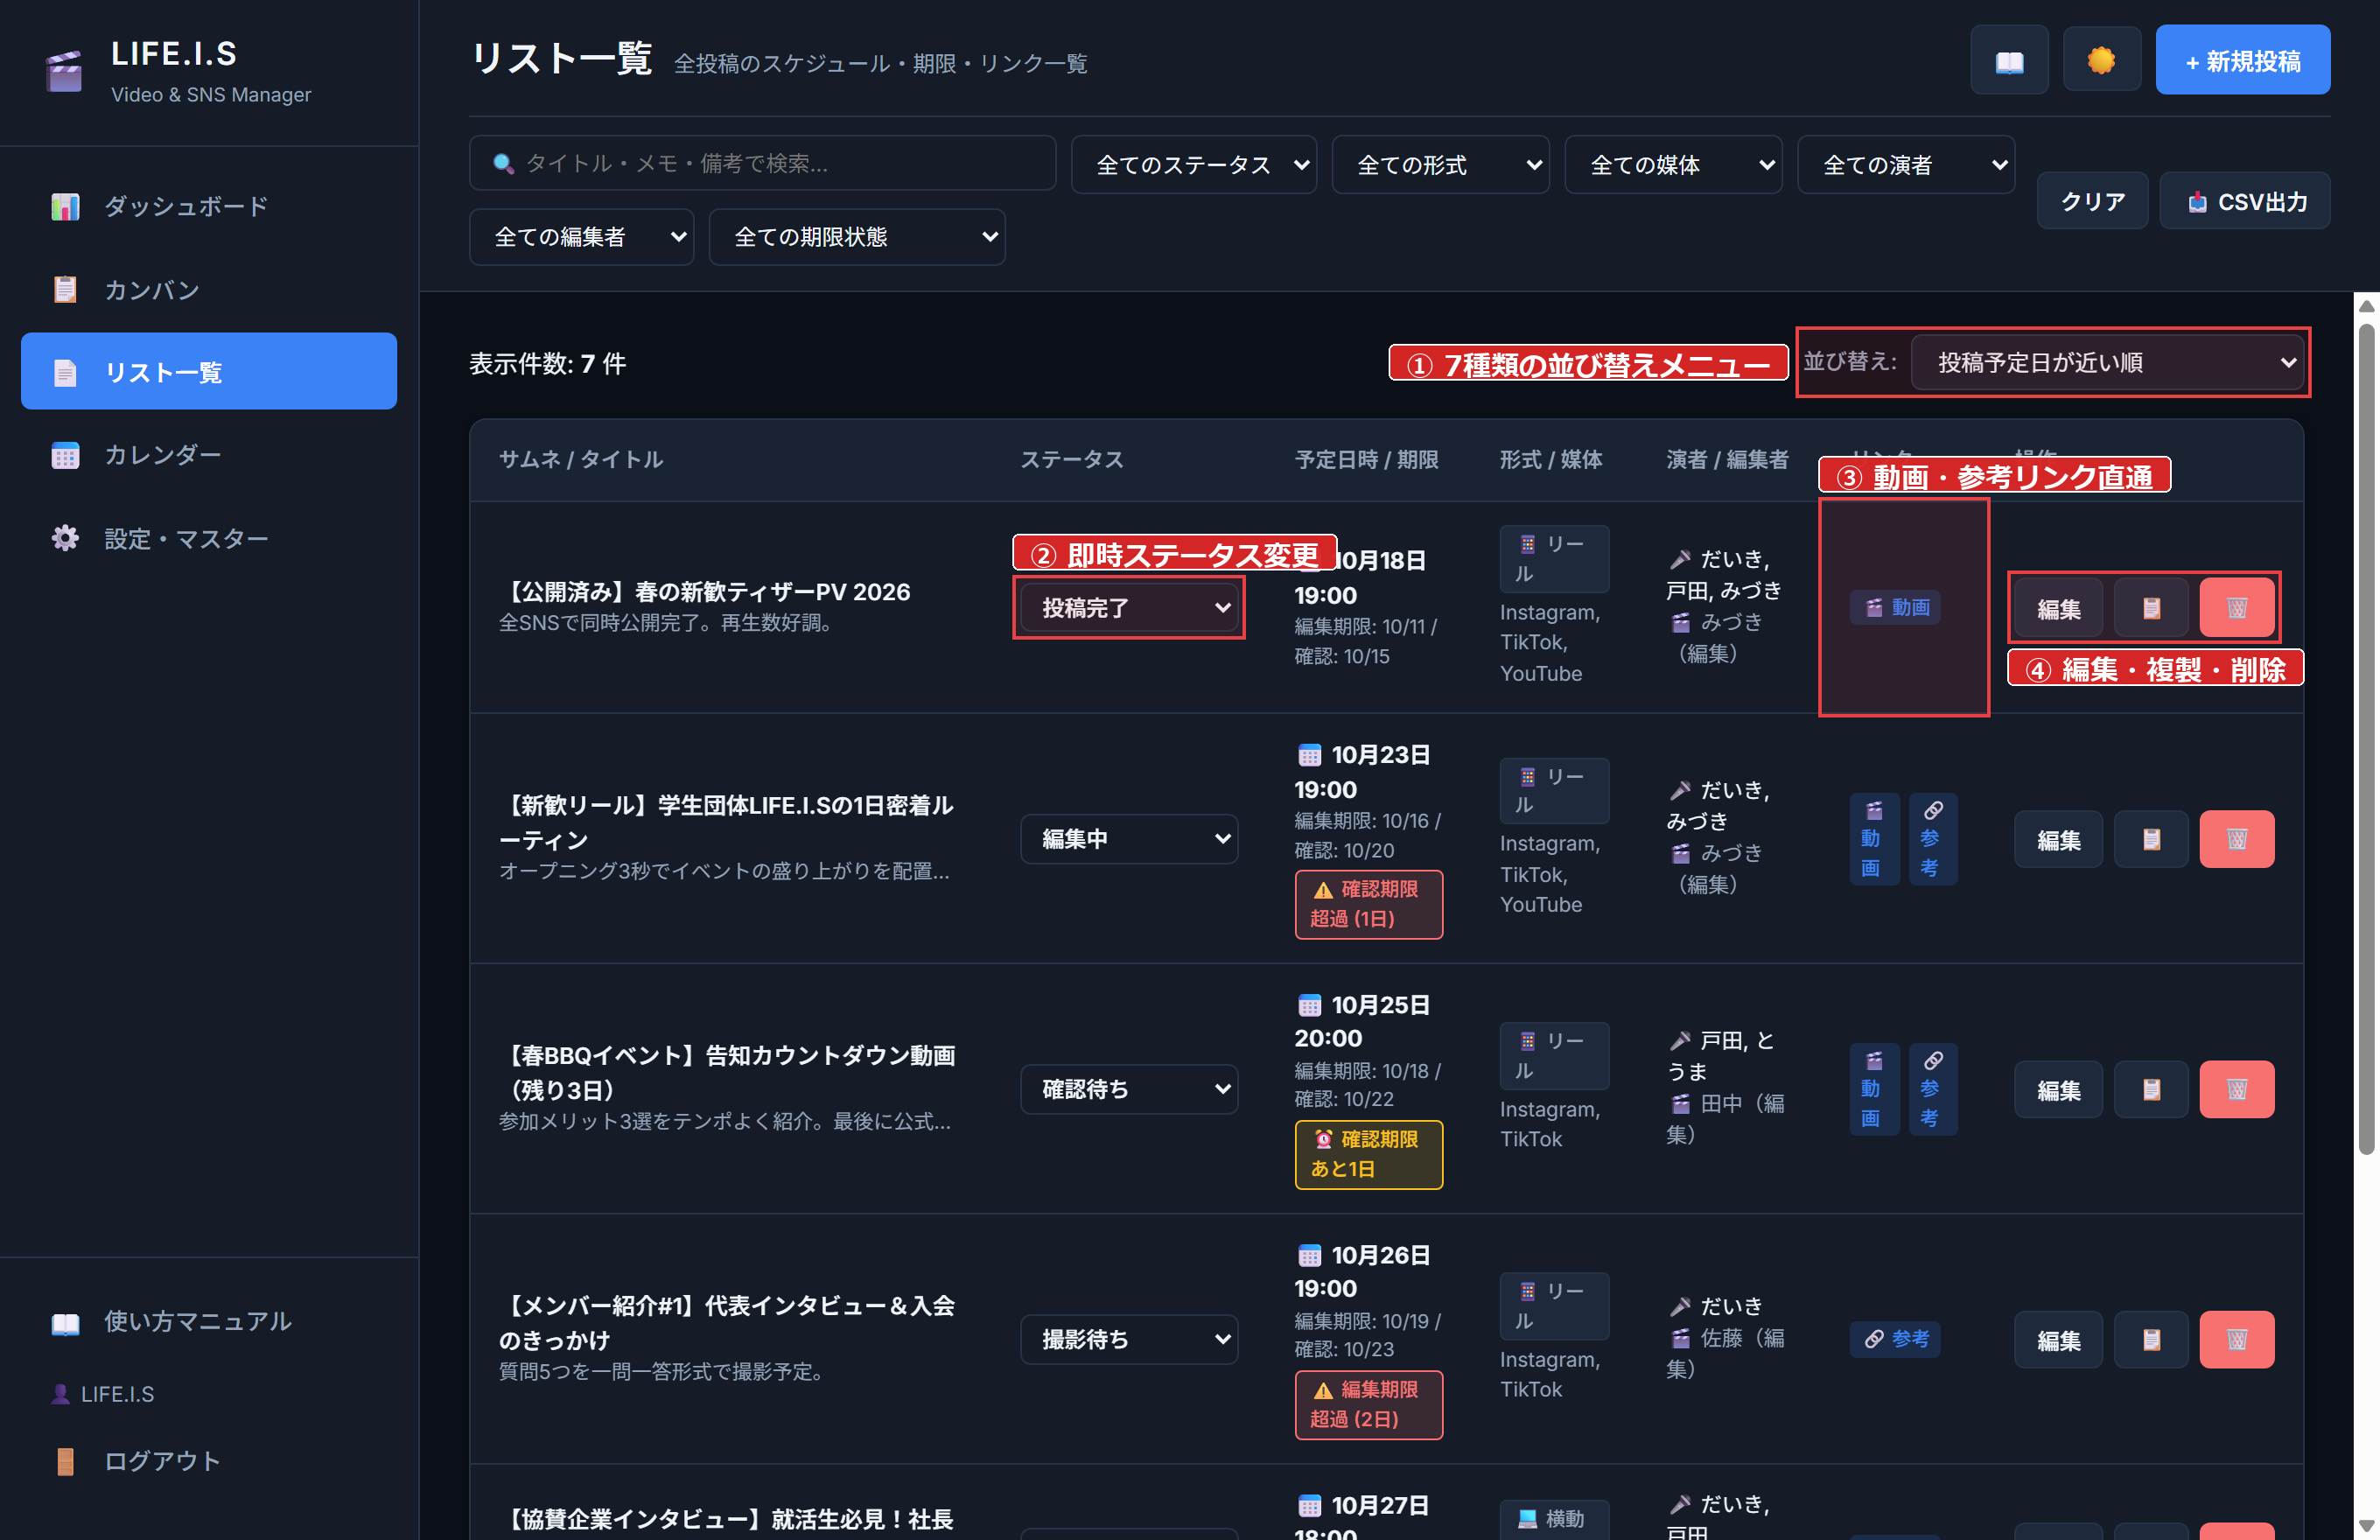Open 使い方マニュアル in sidebar
The height and width of the screenshot is (1540, 2380).
pos(209,1321)
